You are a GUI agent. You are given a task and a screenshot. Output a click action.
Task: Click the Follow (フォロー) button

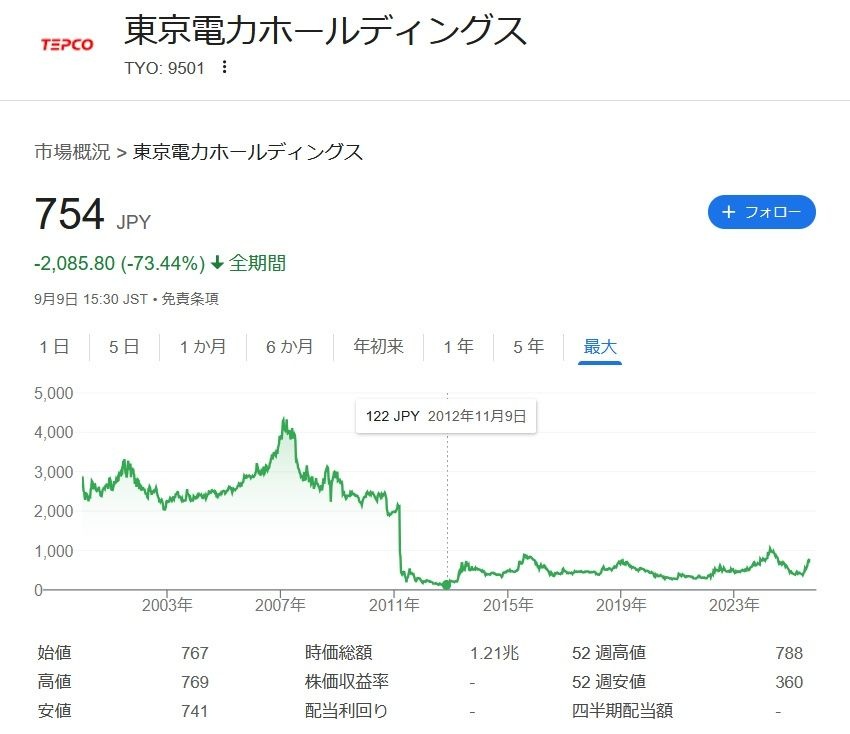(761, 212)
